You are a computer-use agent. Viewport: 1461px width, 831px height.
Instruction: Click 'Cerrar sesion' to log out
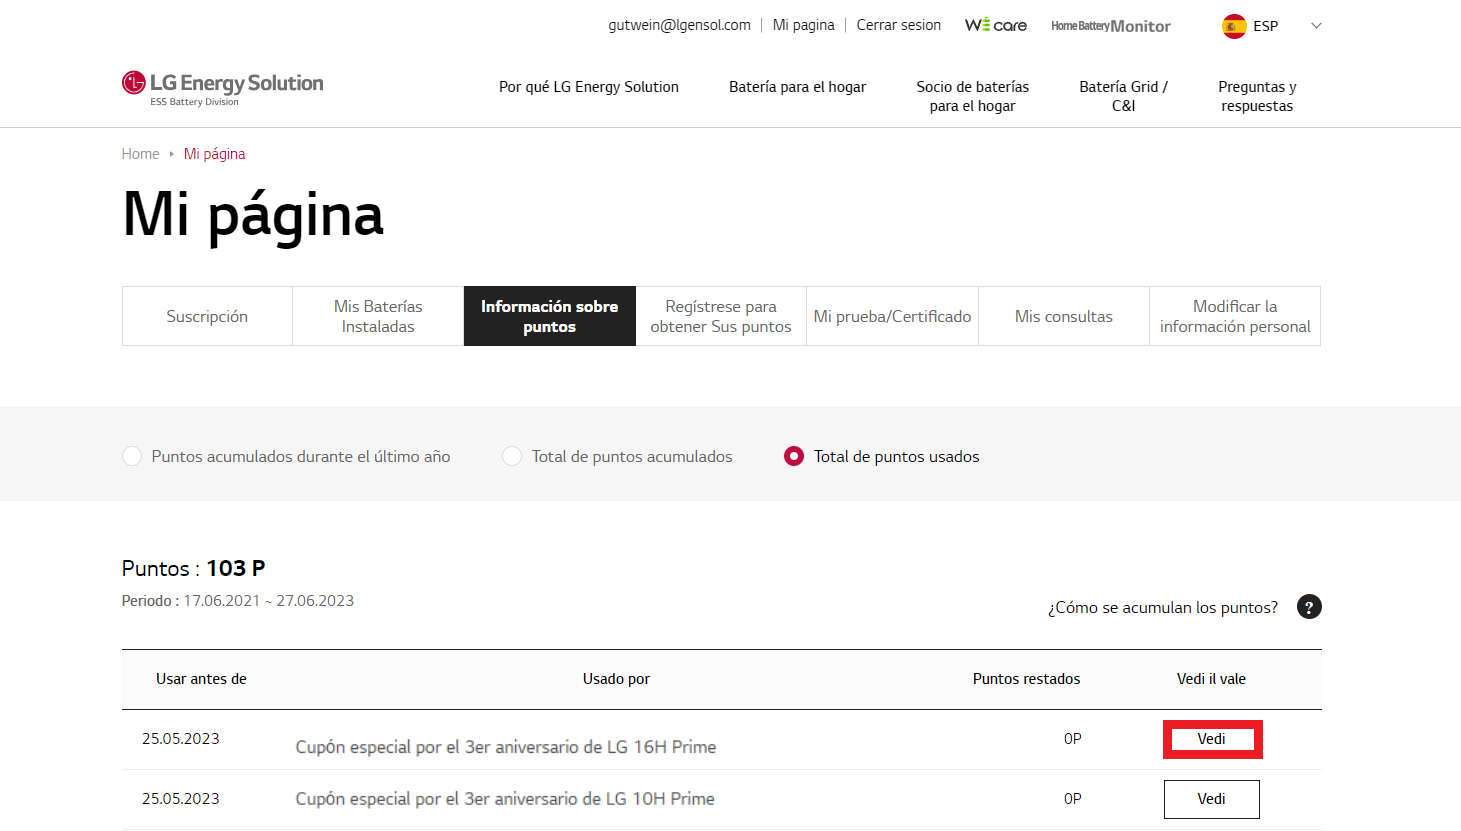[x=898, y=25]
